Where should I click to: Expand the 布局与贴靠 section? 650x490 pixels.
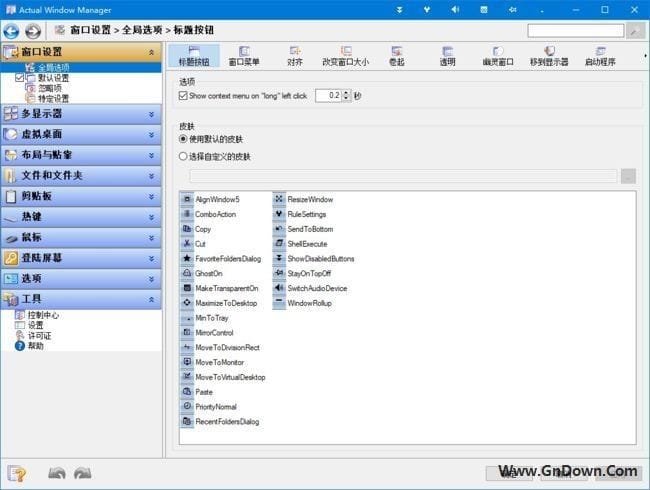pyautogui.click(x=151, y=155)
